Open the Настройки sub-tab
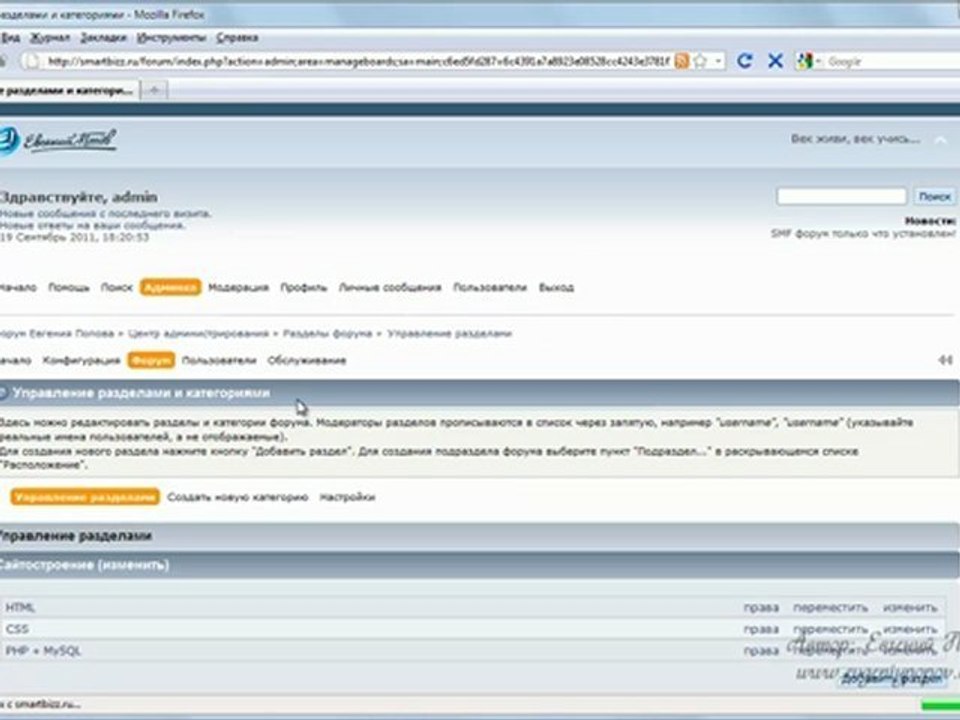Viewport: 960px width, 720px height. point(347,497)
